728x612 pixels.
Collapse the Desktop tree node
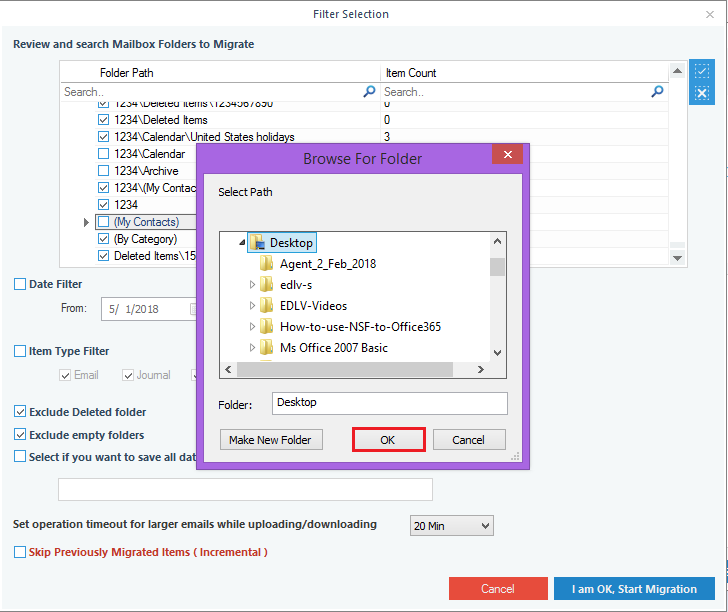pyautogui.click(x=242, y=242)
